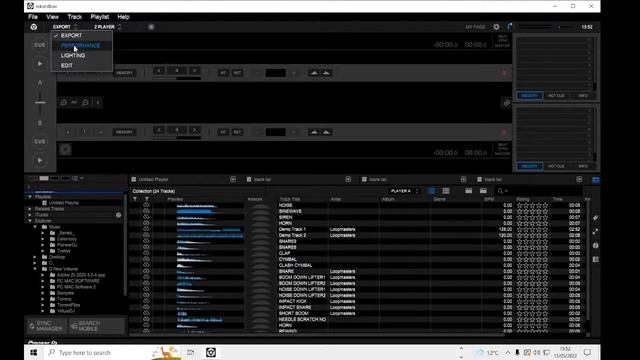Open info icon in right sidebar
This screenshot has height=360, width=640.
(596, 246)
